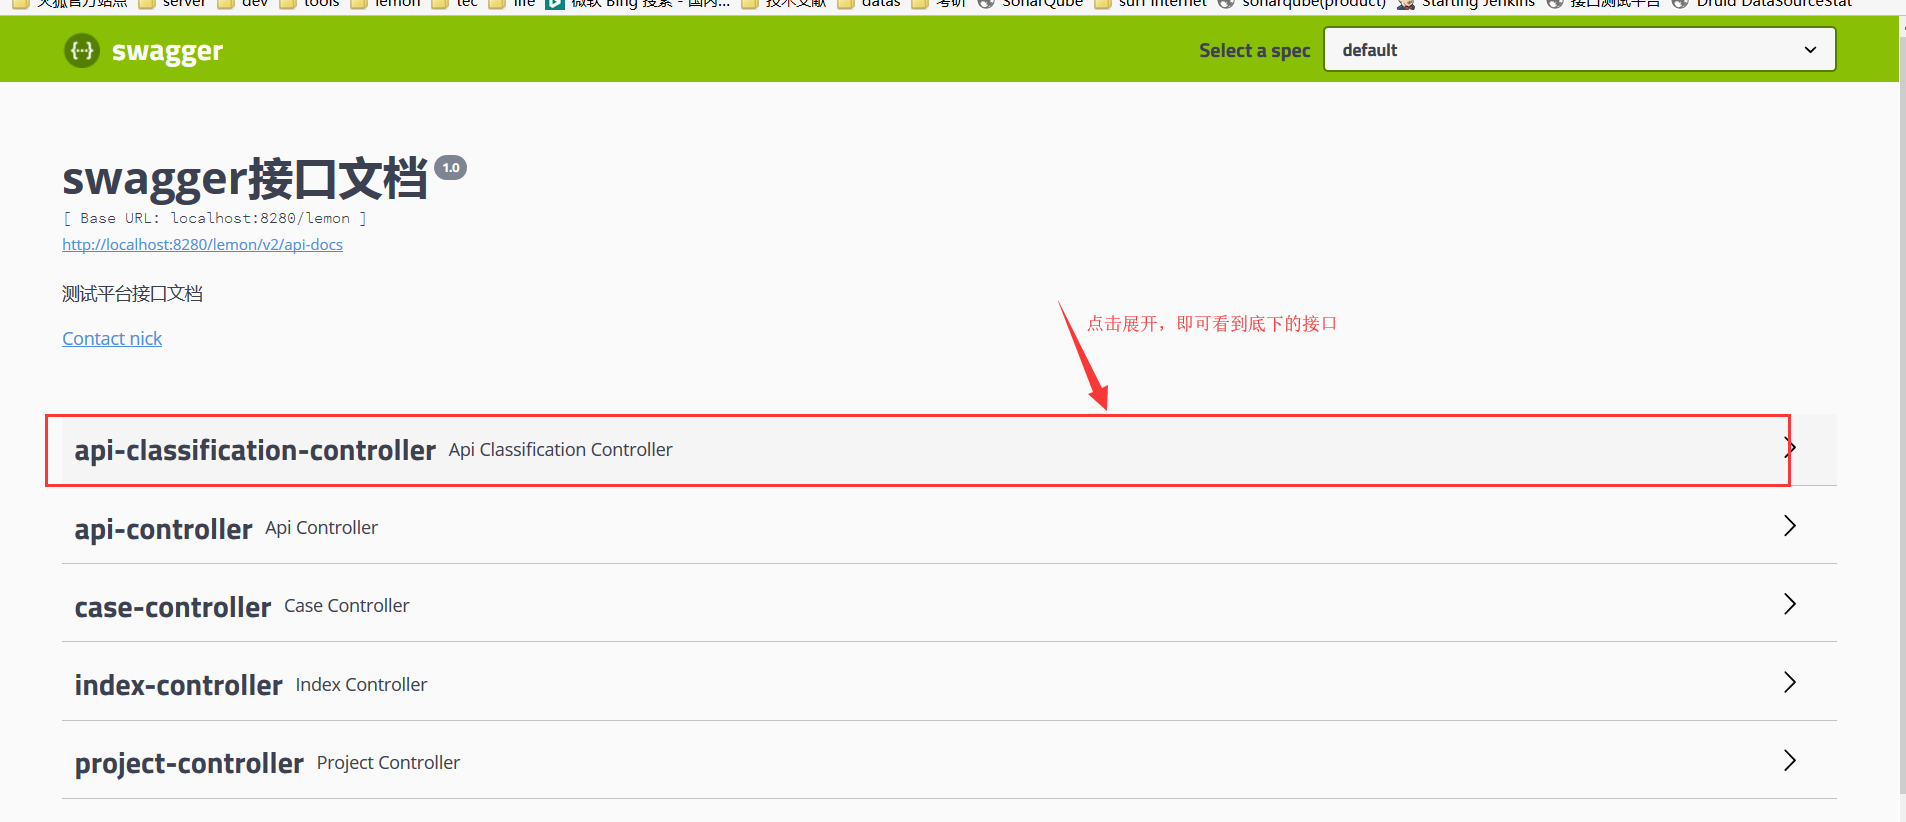
Task: Select the project-controller tag heading
Action: (189, 763)
